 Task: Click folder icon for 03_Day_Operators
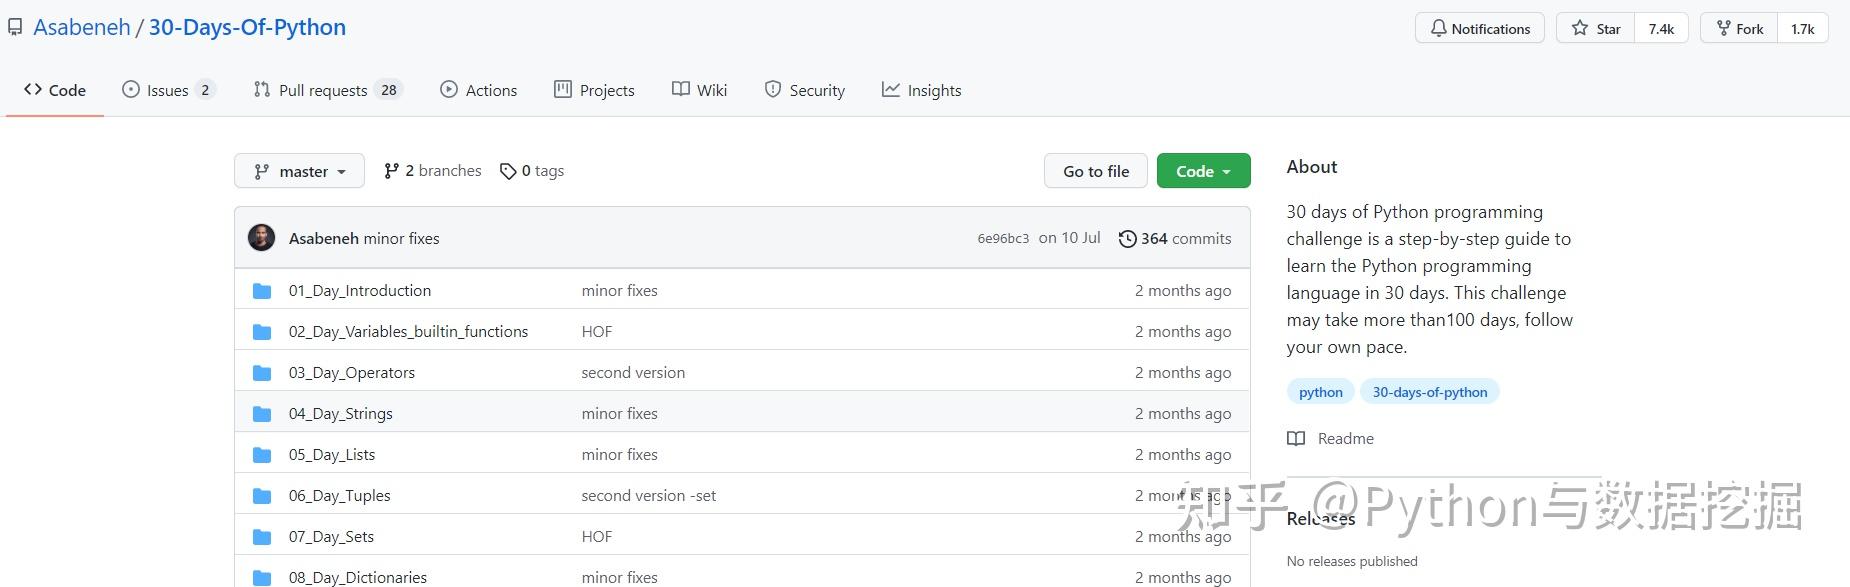262,373
